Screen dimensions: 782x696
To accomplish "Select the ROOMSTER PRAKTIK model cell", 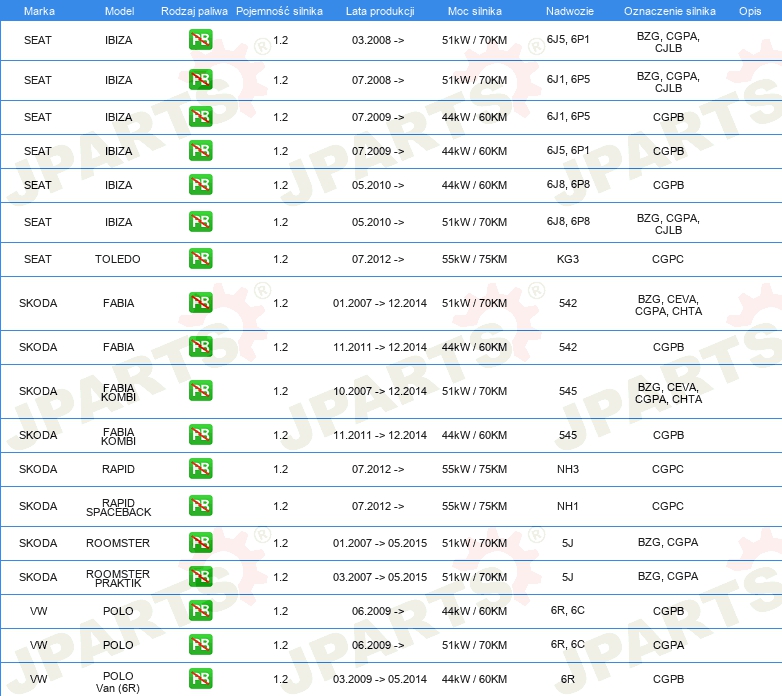I will [x=118, y=578].
